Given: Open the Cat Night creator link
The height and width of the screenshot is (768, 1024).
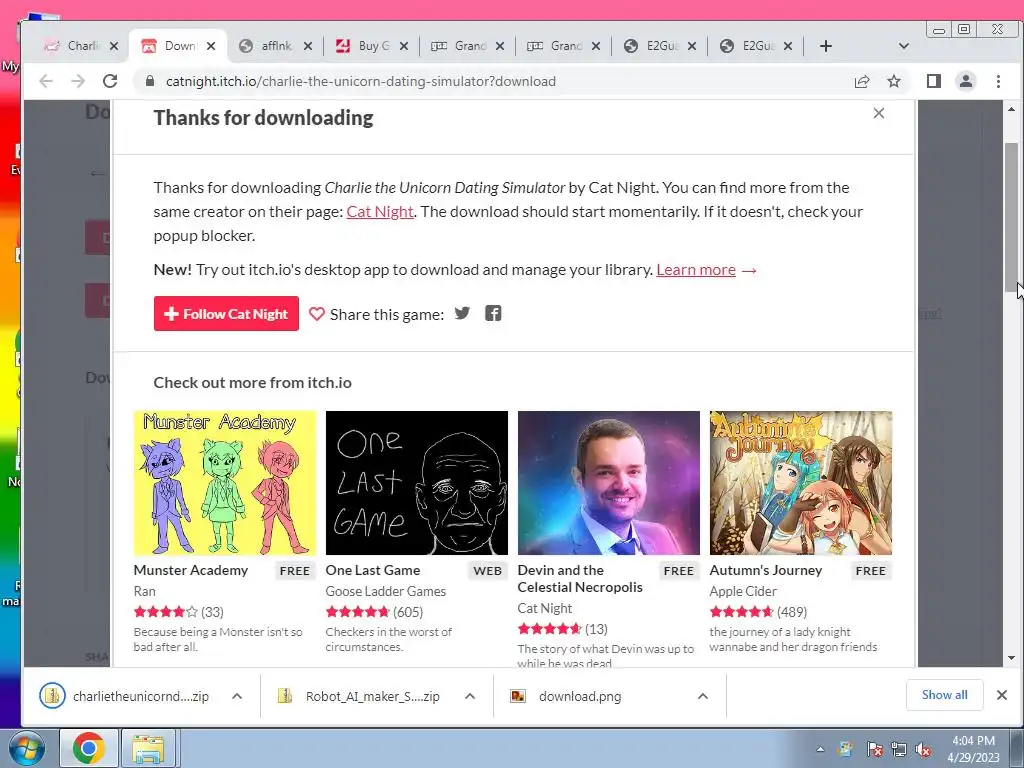Looking at the screenshot, I should (x=380, y=212).
